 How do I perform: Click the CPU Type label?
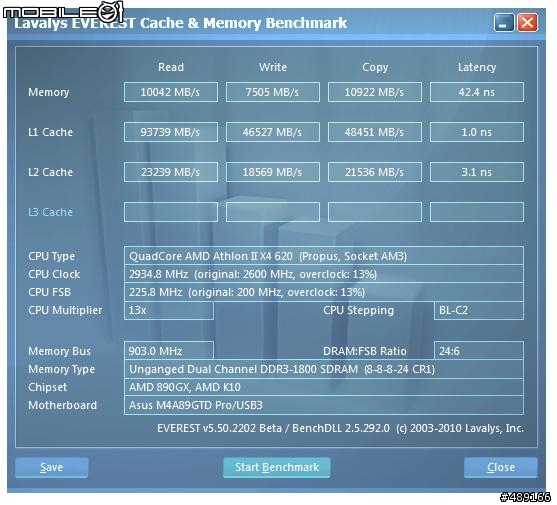click(x=52, y=256)
